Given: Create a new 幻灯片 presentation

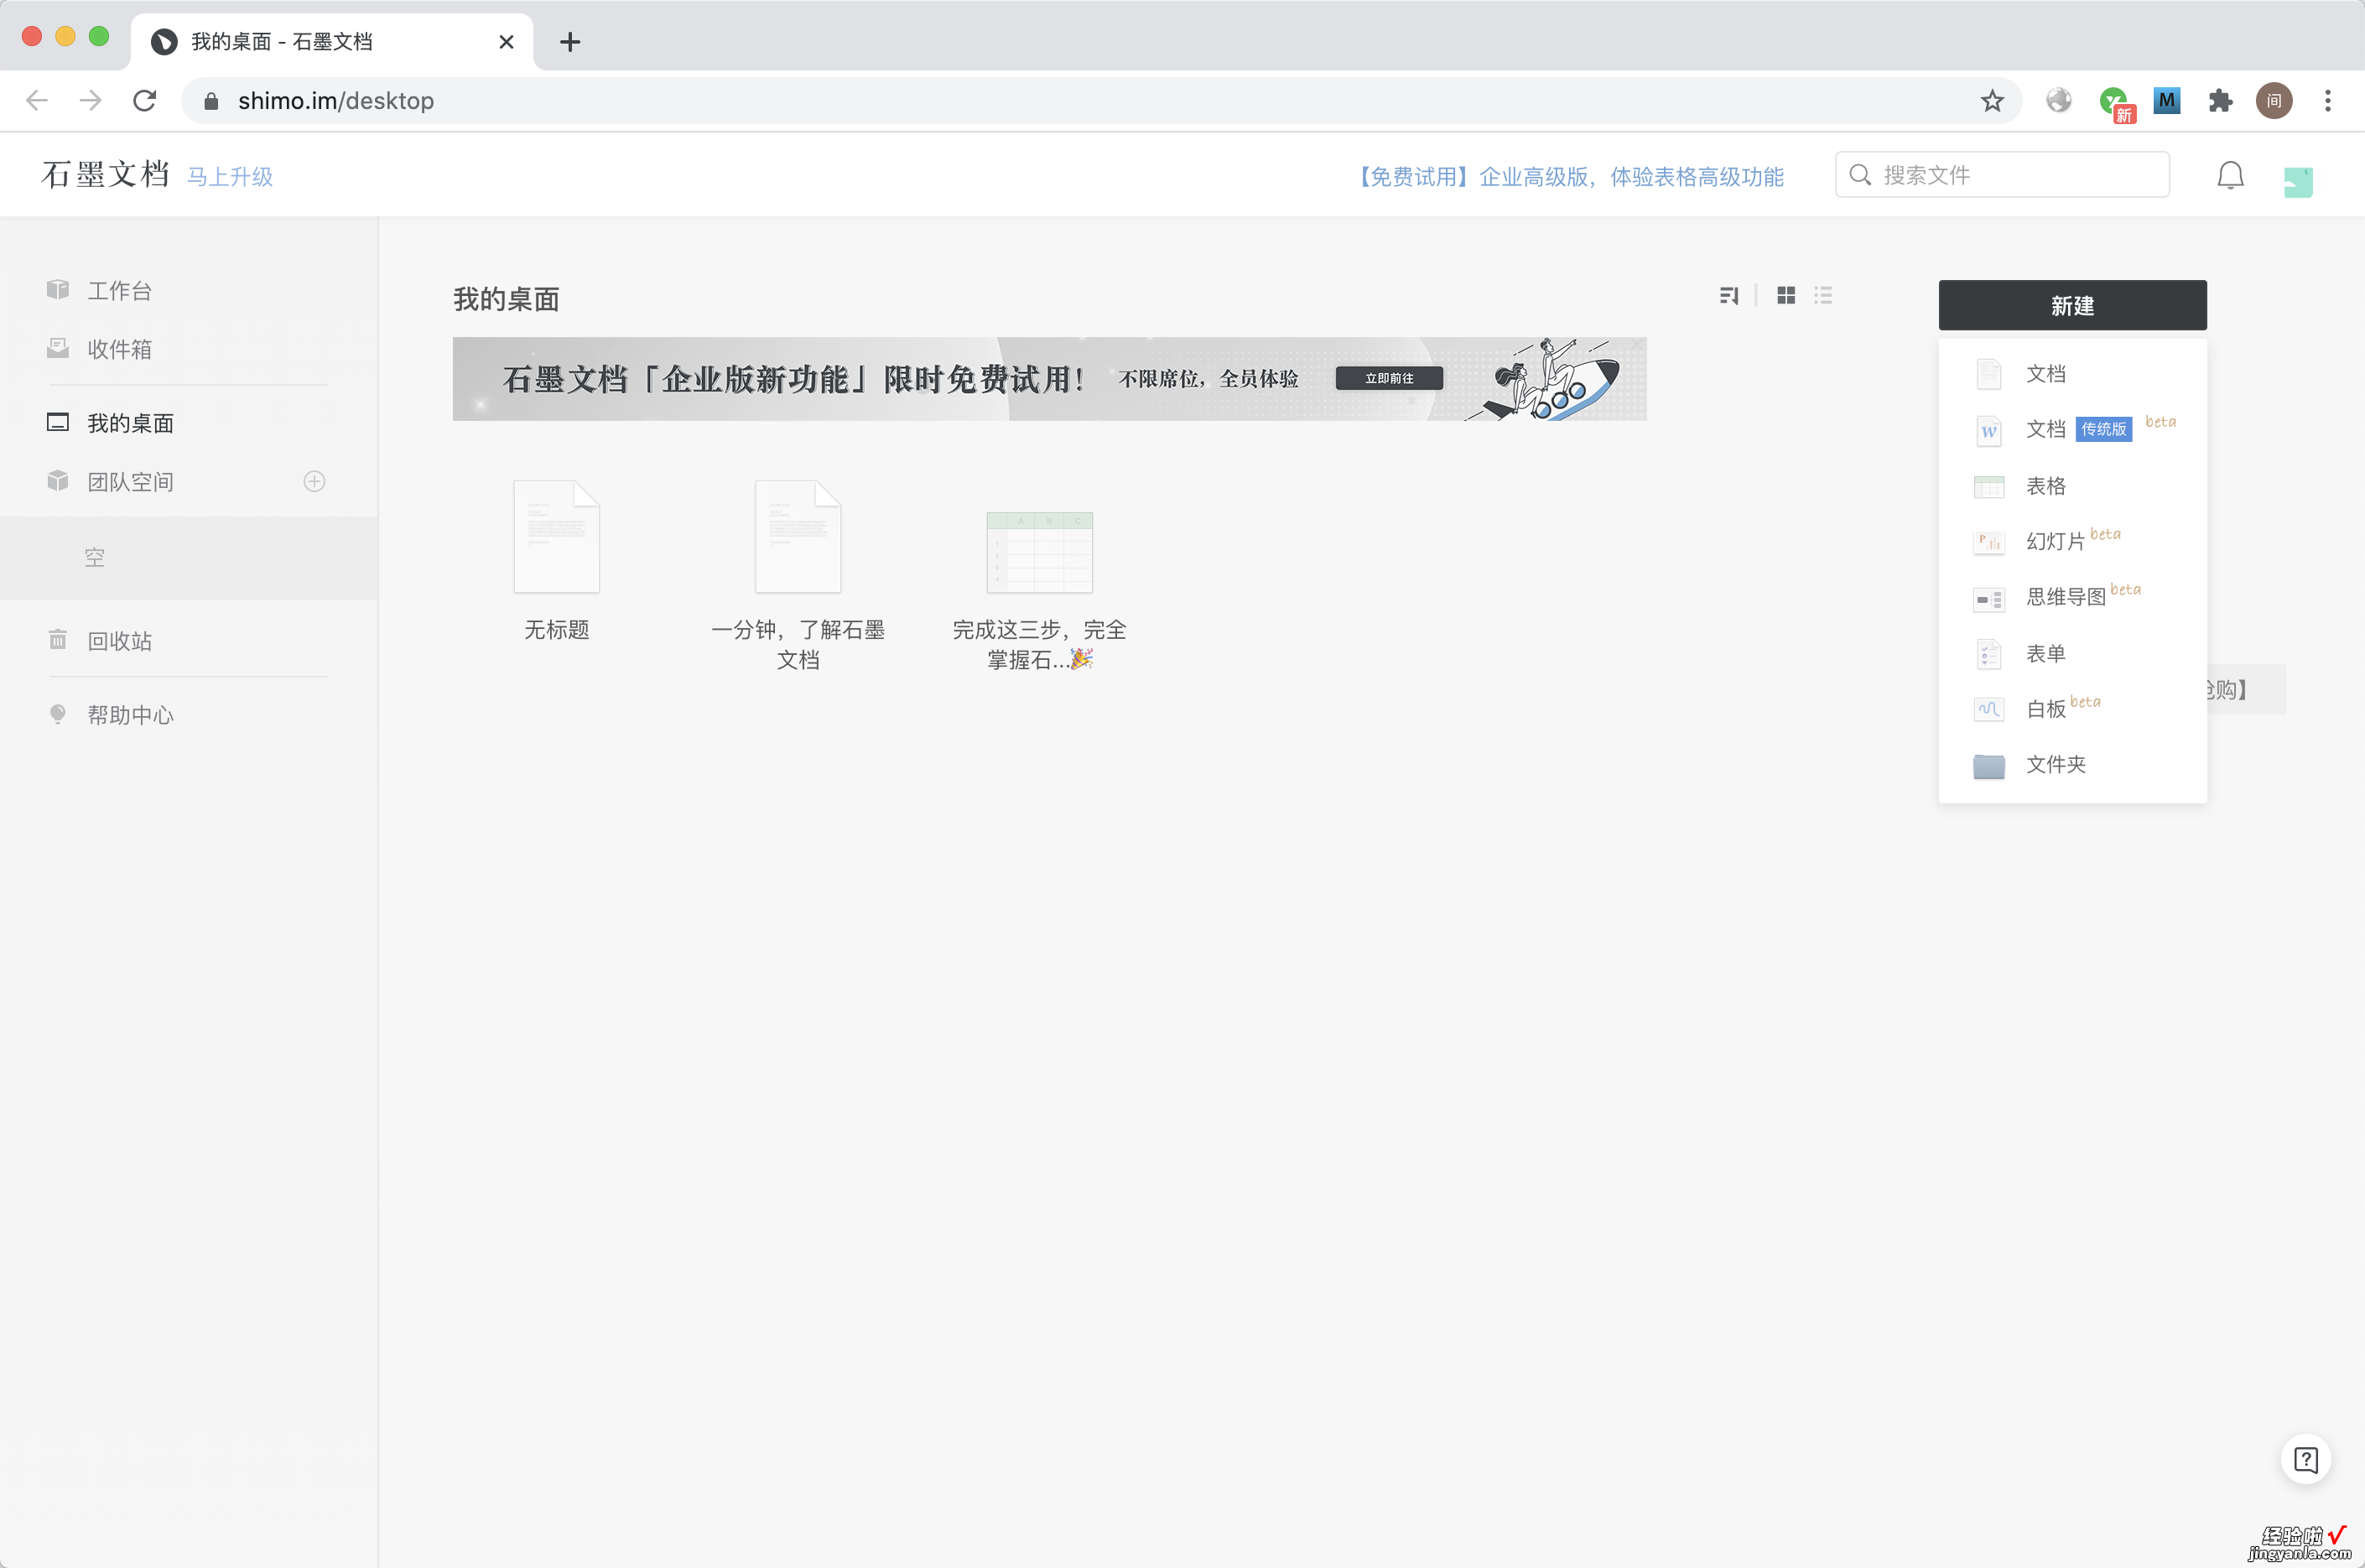Looking at the screenshot, I should 2072,542.
